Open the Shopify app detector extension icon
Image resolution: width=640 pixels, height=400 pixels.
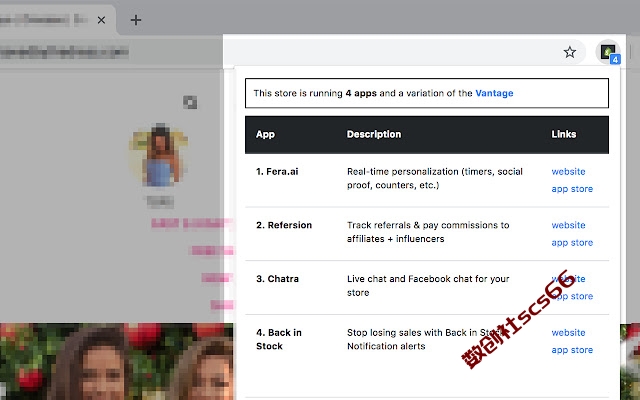(608, 53)
